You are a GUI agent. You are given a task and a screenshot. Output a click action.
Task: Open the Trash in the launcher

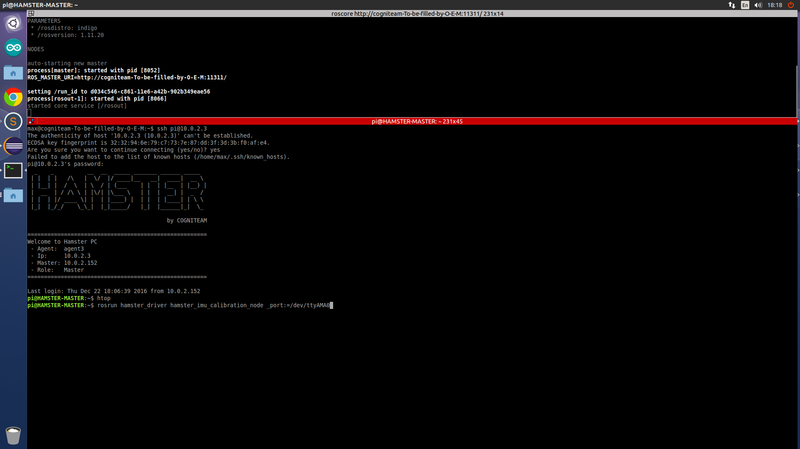click(13, 435)
